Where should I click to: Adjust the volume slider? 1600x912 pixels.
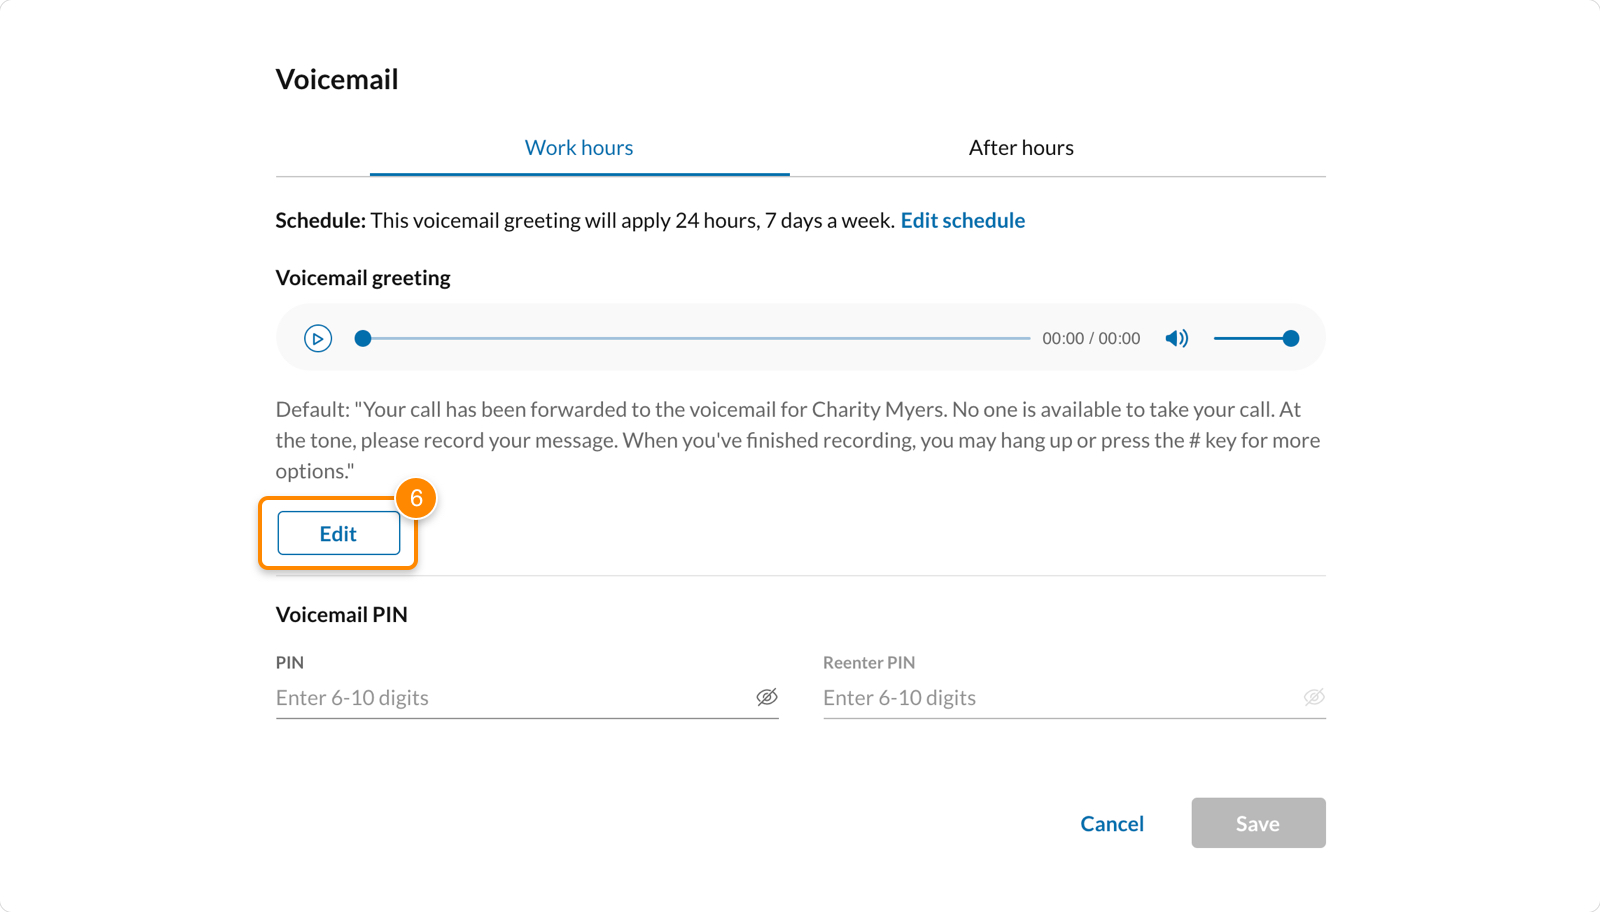coord(1255,338)
